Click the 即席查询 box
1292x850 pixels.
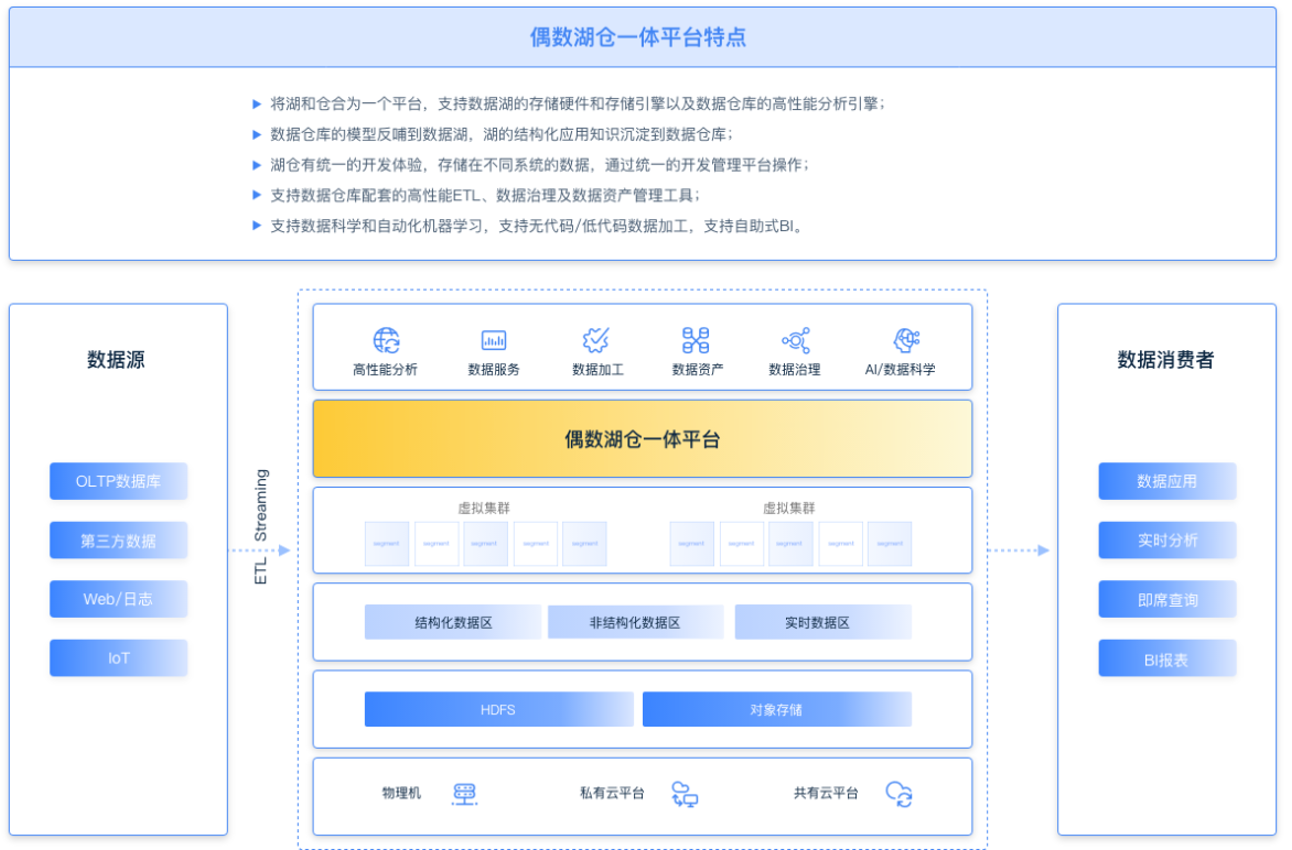point(1167,599)
